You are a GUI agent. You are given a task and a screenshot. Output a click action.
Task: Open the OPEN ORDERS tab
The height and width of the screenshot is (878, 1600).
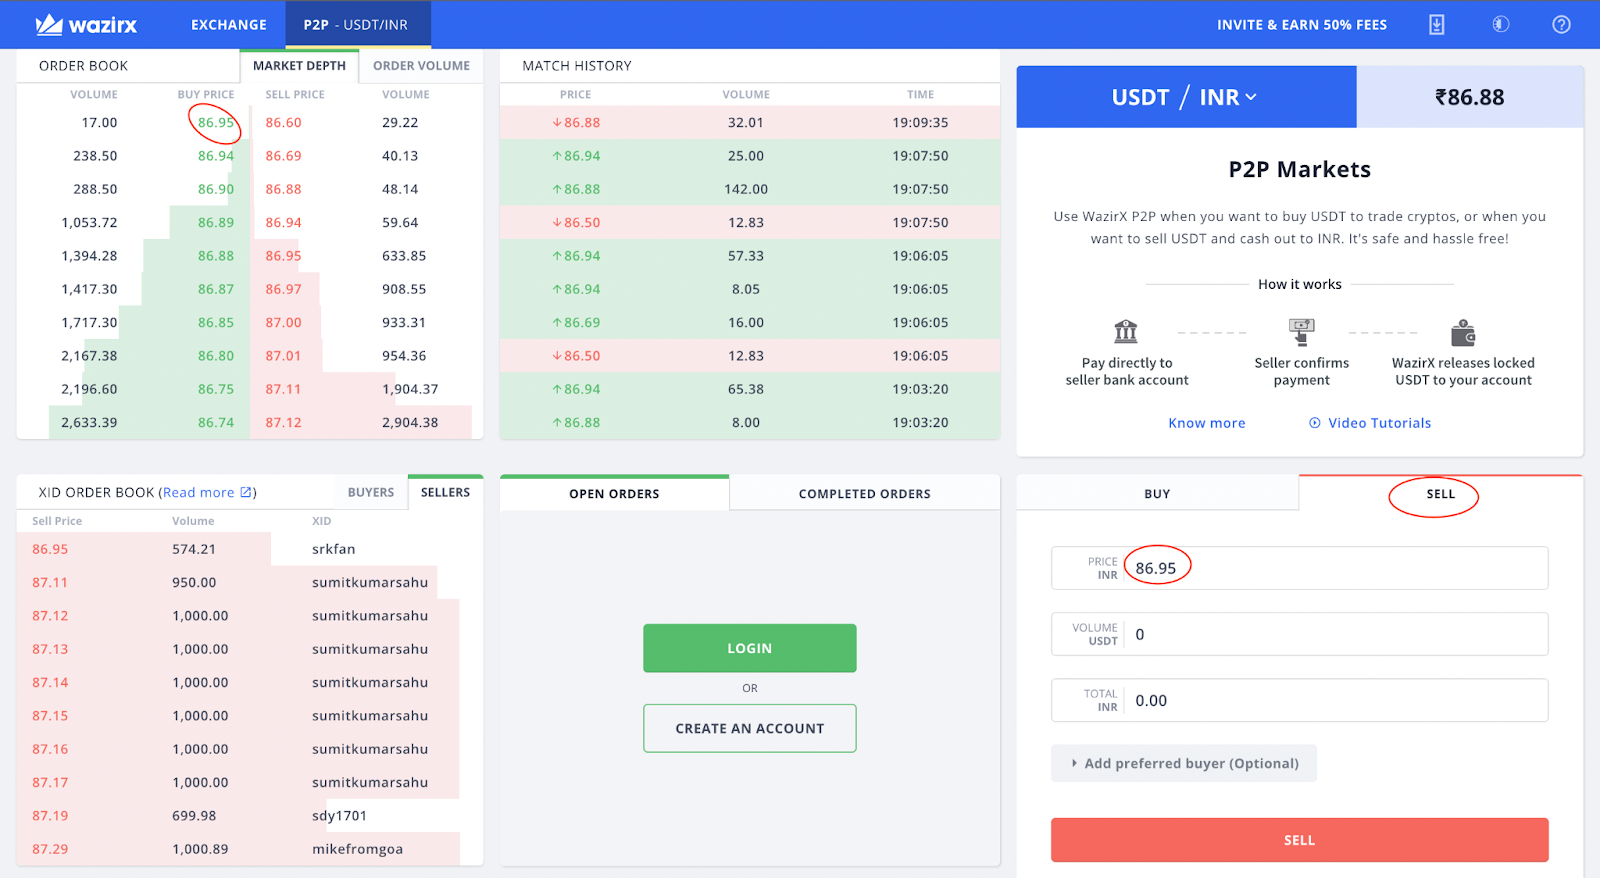(x=614, y=493)
